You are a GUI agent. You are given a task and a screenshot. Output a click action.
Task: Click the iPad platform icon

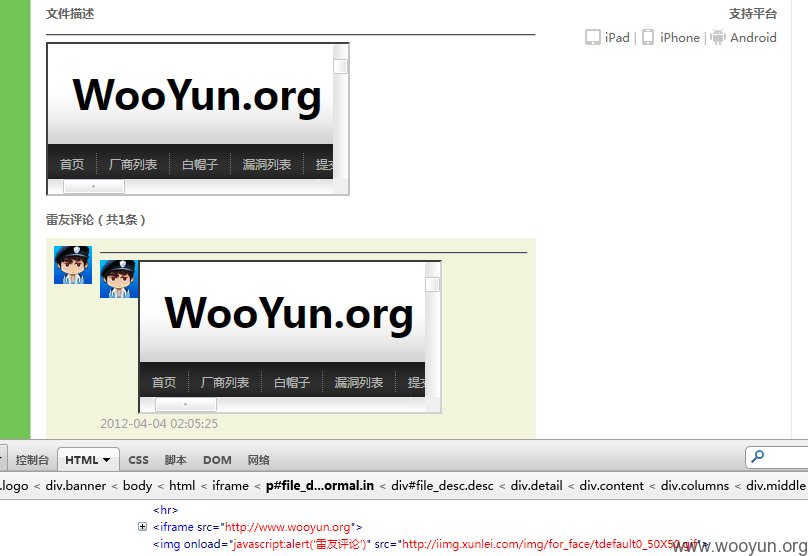593,37
